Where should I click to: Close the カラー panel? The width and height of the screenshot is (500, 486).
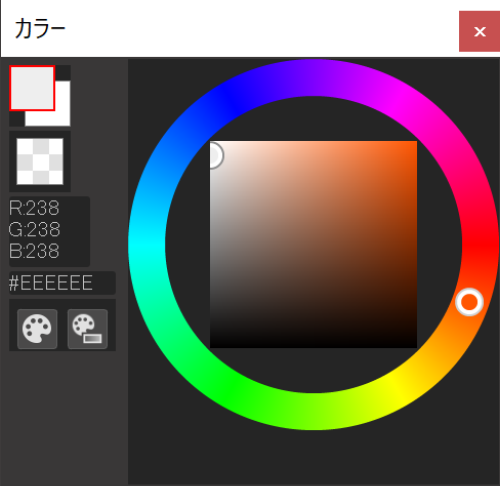coord(480,31)
